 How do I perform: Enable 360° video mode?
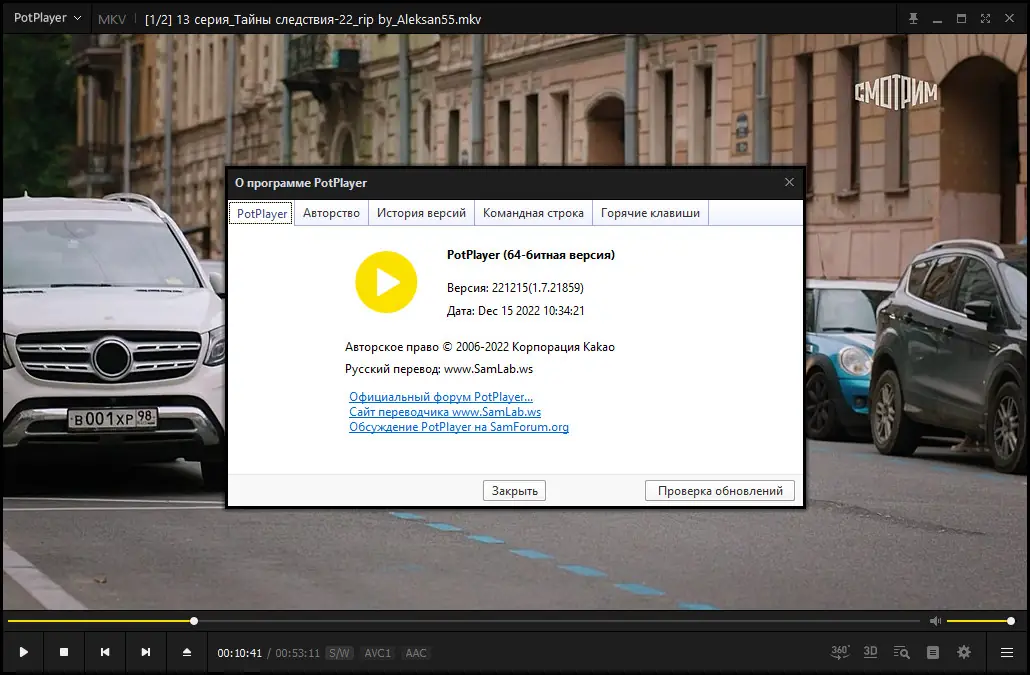click(840, 652)
